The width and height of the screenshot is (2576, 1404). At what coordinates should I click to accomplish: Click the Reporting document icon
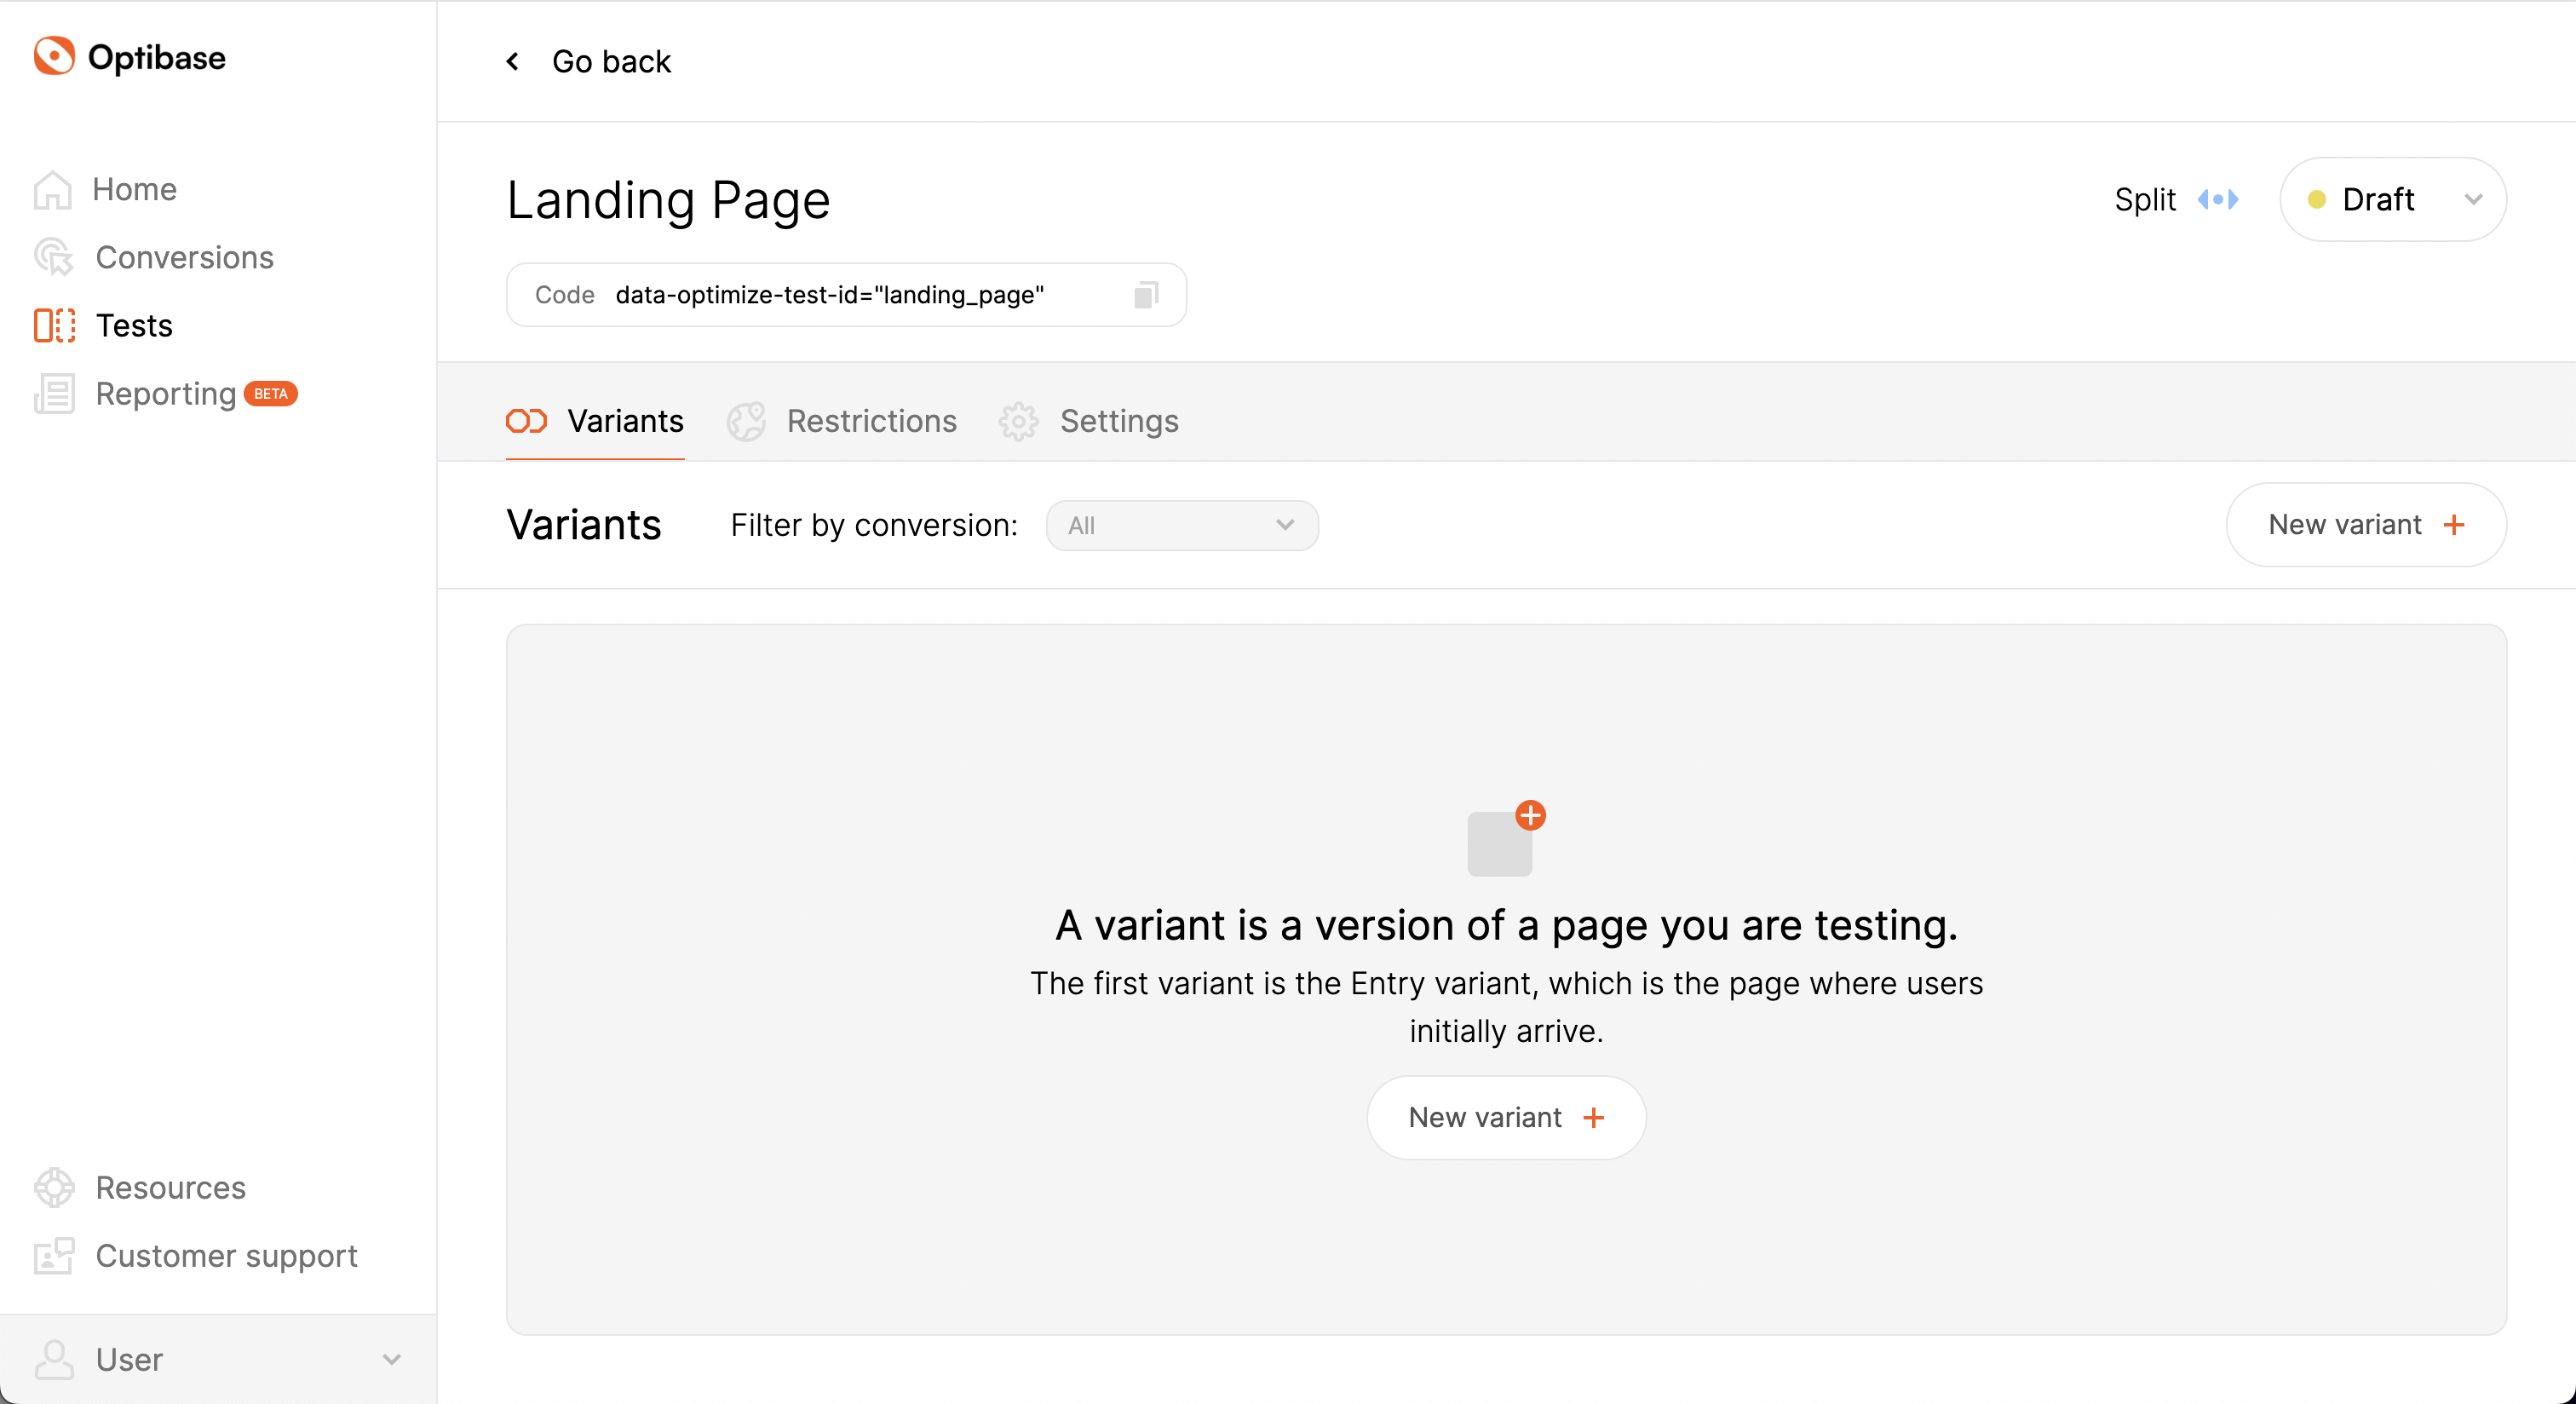point(54,393)
